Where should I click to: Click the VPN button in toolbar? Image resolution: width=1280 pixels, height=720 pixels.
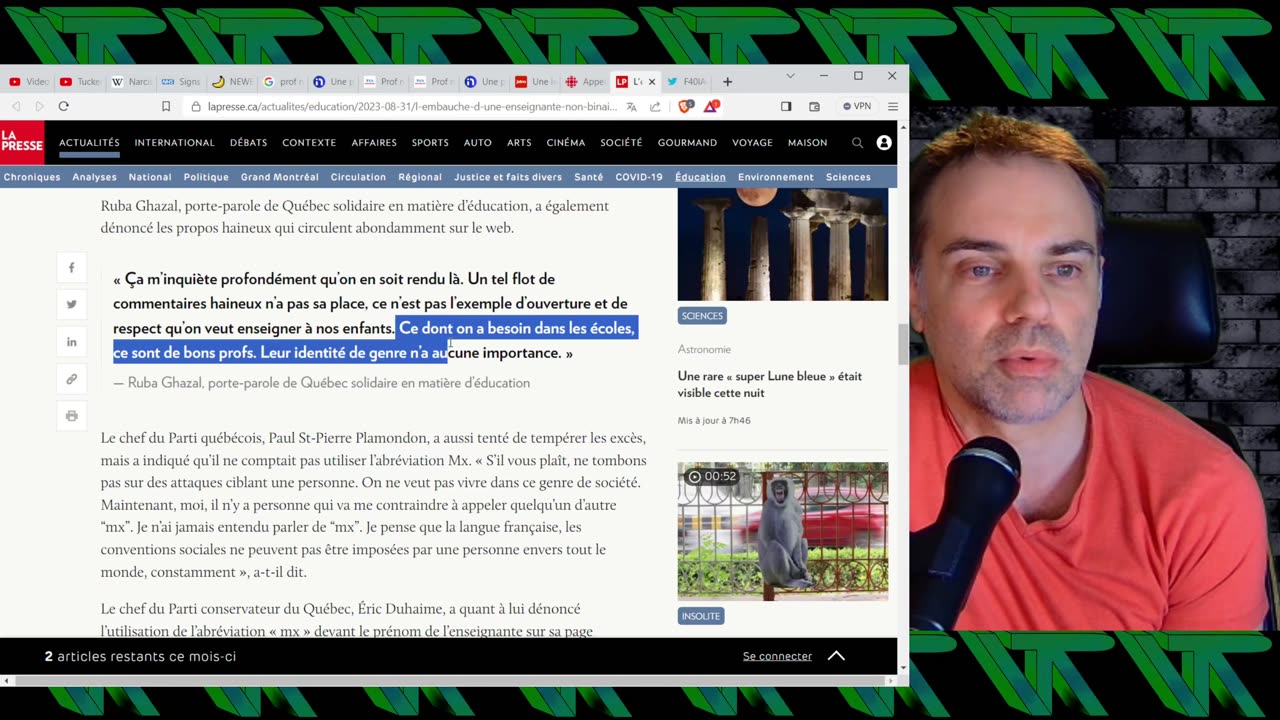pyautogui.click(x=857, y=106)
